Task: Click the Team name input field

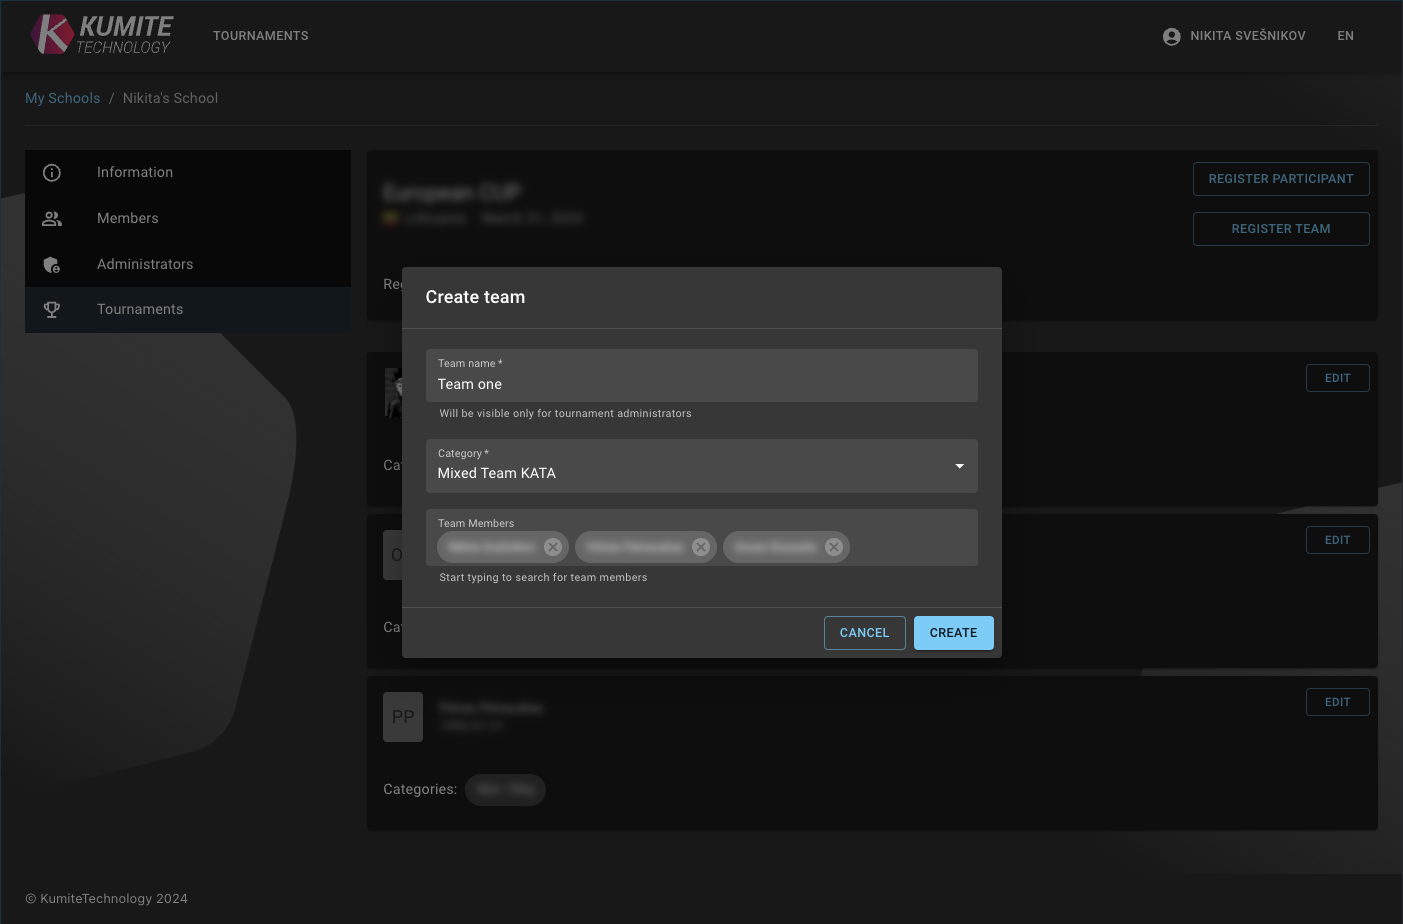Action: (x=701, y=384)
